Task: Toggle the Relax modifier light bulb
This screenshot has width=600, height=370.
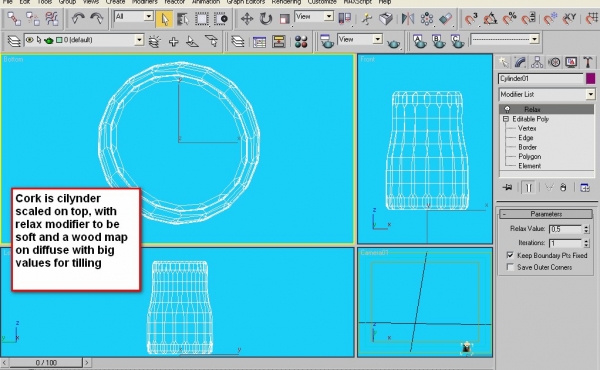Action: [x=507, y=109]
